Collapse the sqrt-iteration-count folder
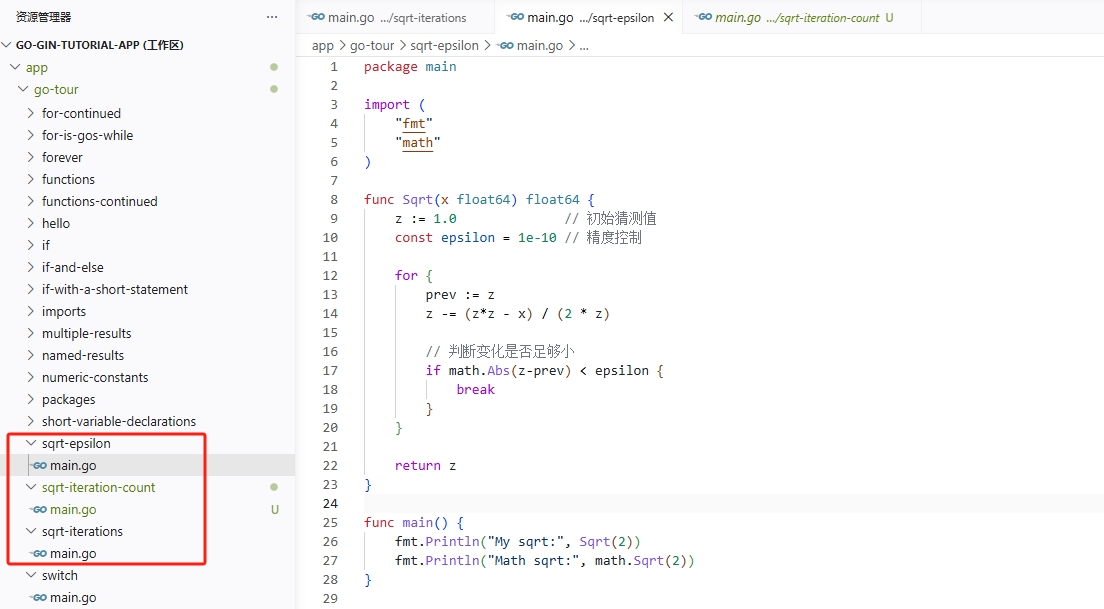1104x609 pixels. pyautogui.click(x=30, y=487)
